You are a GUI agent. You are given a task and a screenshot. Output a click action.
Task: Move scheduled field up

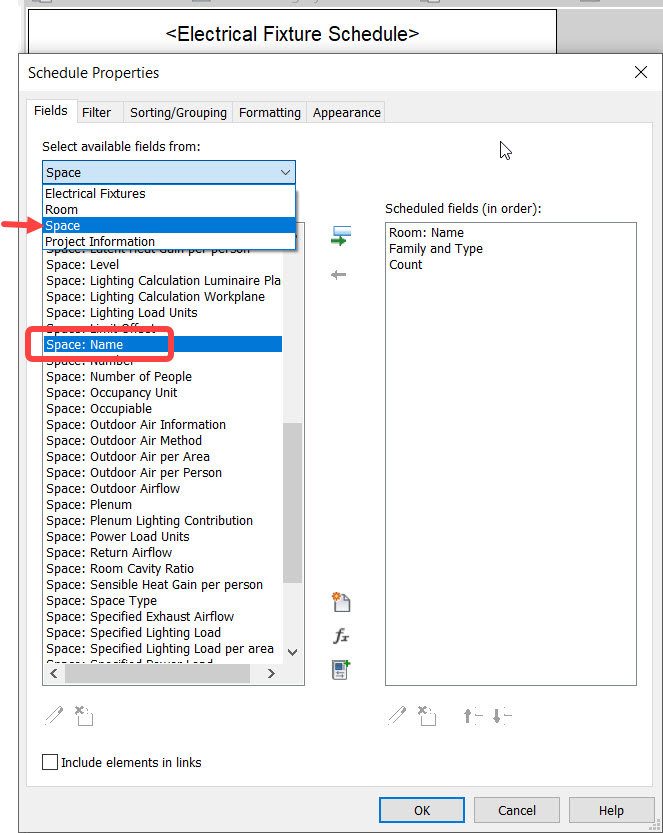(472, 715)
